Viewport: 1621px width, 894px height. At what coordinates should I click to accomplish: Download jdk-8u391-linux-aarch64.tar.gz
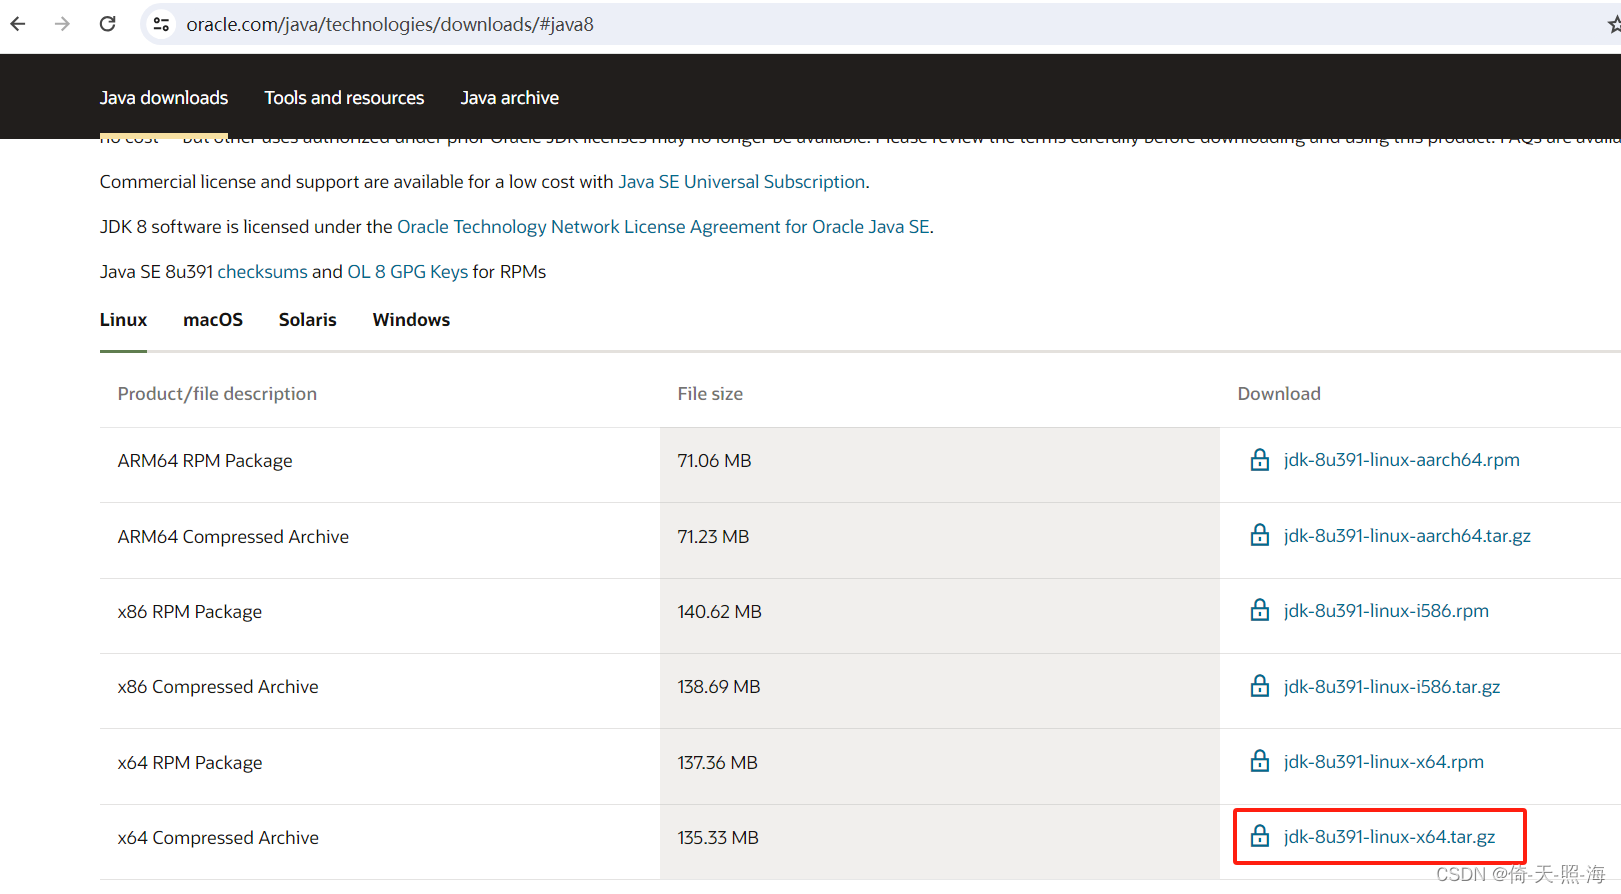1407,536
